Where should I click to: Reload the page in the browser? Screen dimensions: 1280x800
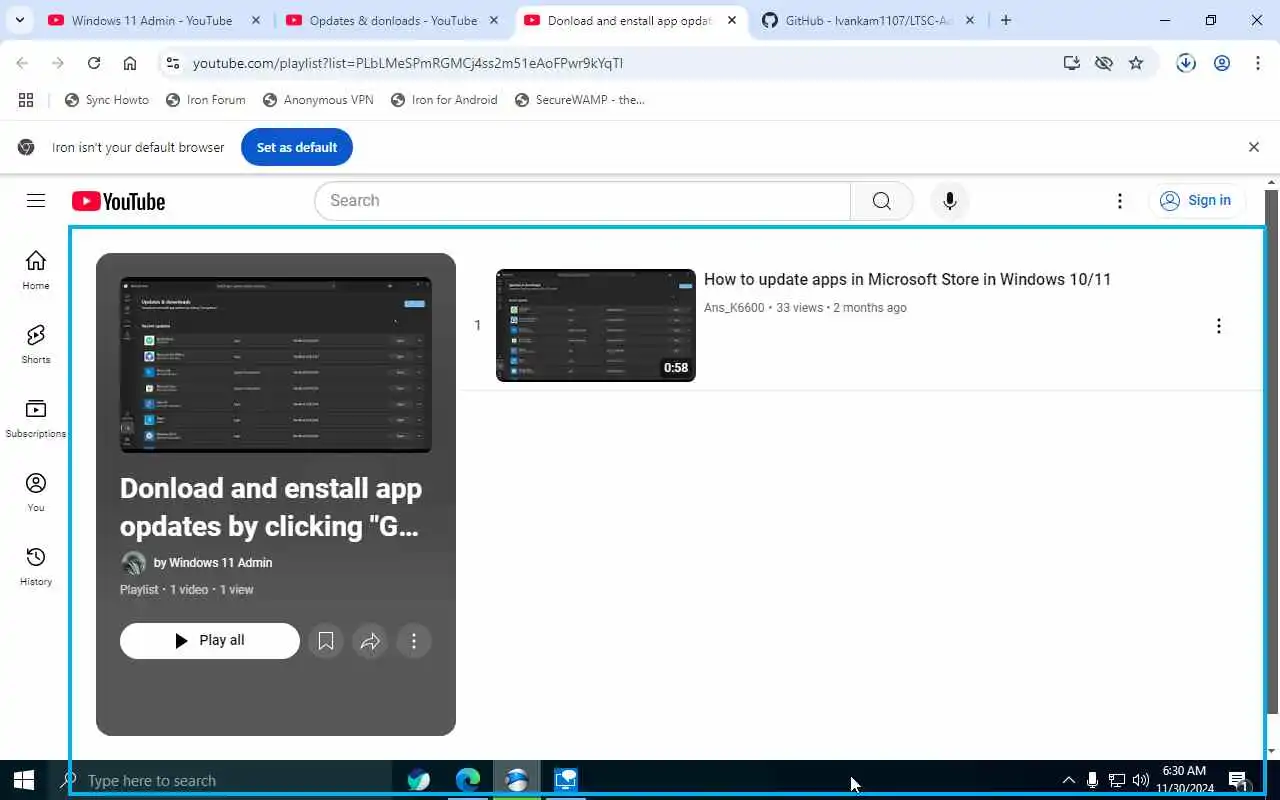click(x=94, y=63)
